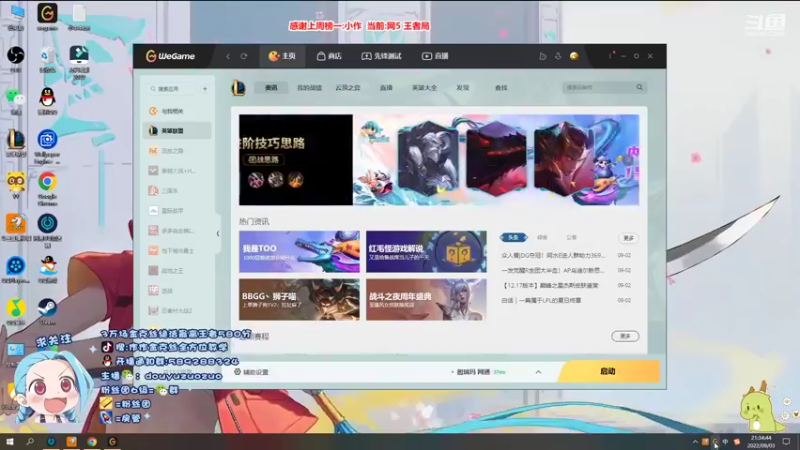Switch to the 我的战绩 tab
This screenshot has height=450, width=800.
(x=309, y=88)
